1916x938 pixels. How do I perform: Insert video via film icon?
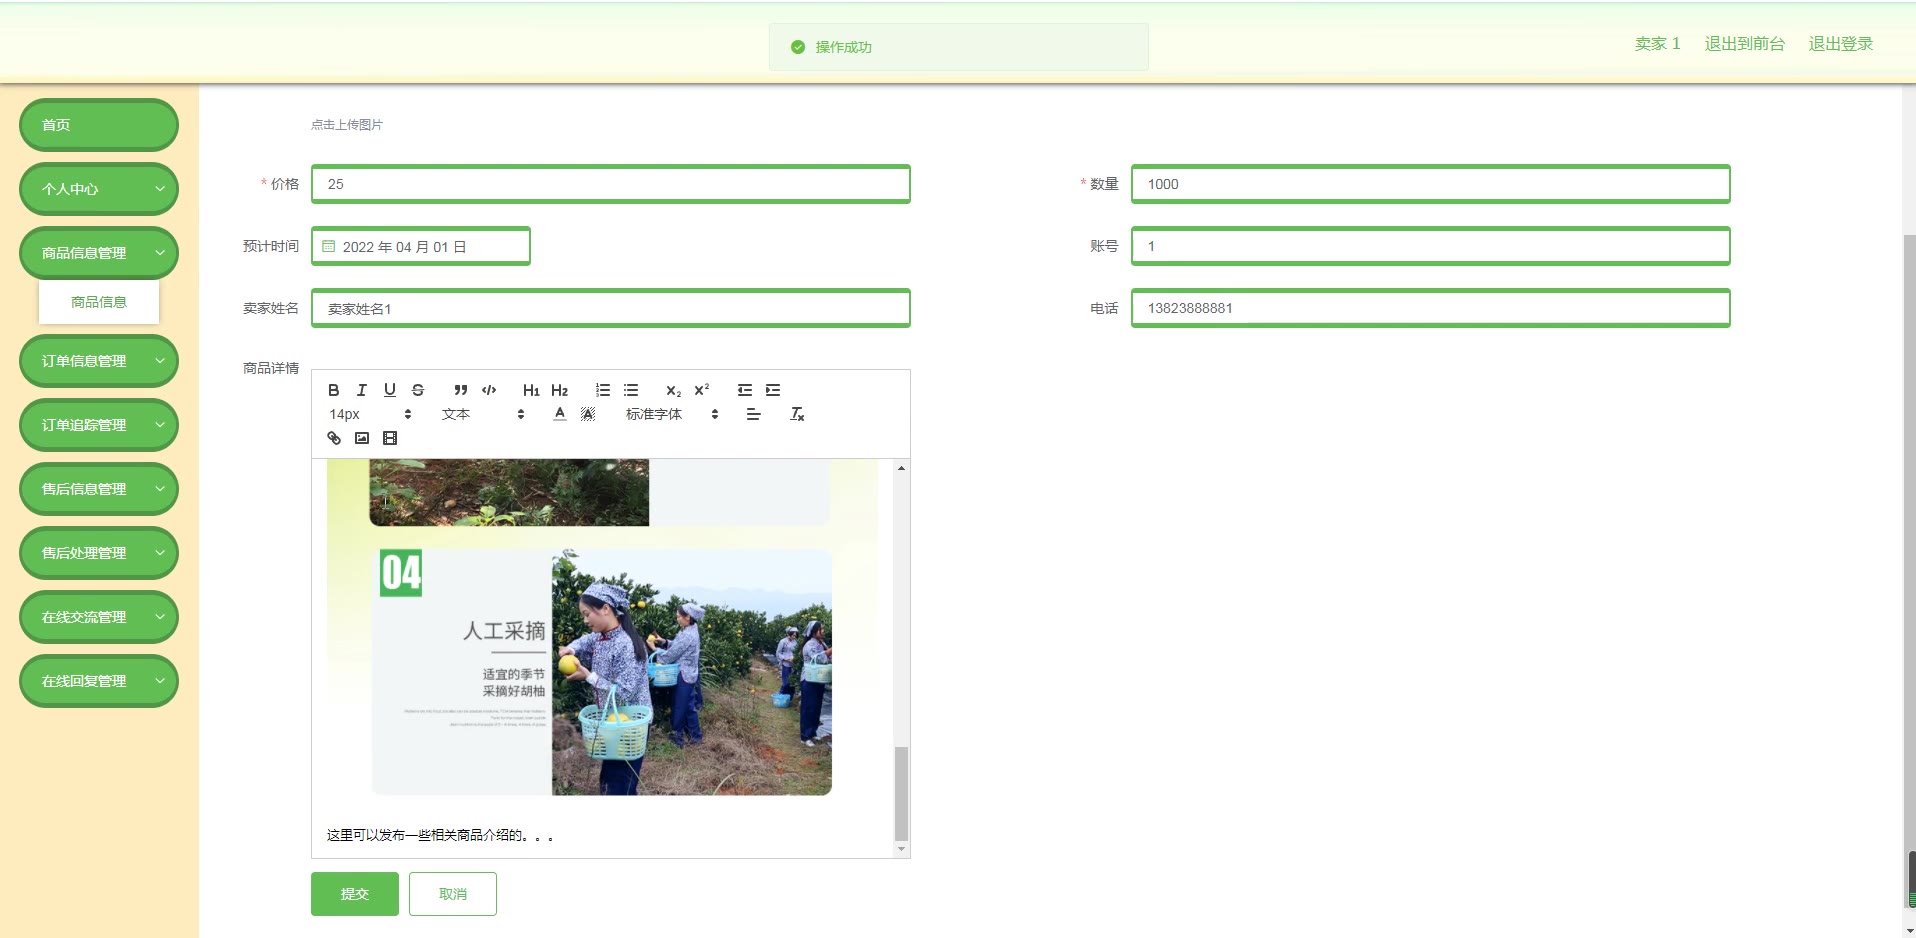(390, 438)
